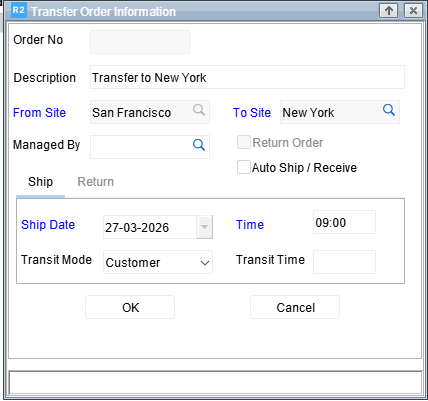The height and width of the screenshot is (401, 428).
Task: Close the Transfer Order Information dialog
Action: tap(413, 11)
